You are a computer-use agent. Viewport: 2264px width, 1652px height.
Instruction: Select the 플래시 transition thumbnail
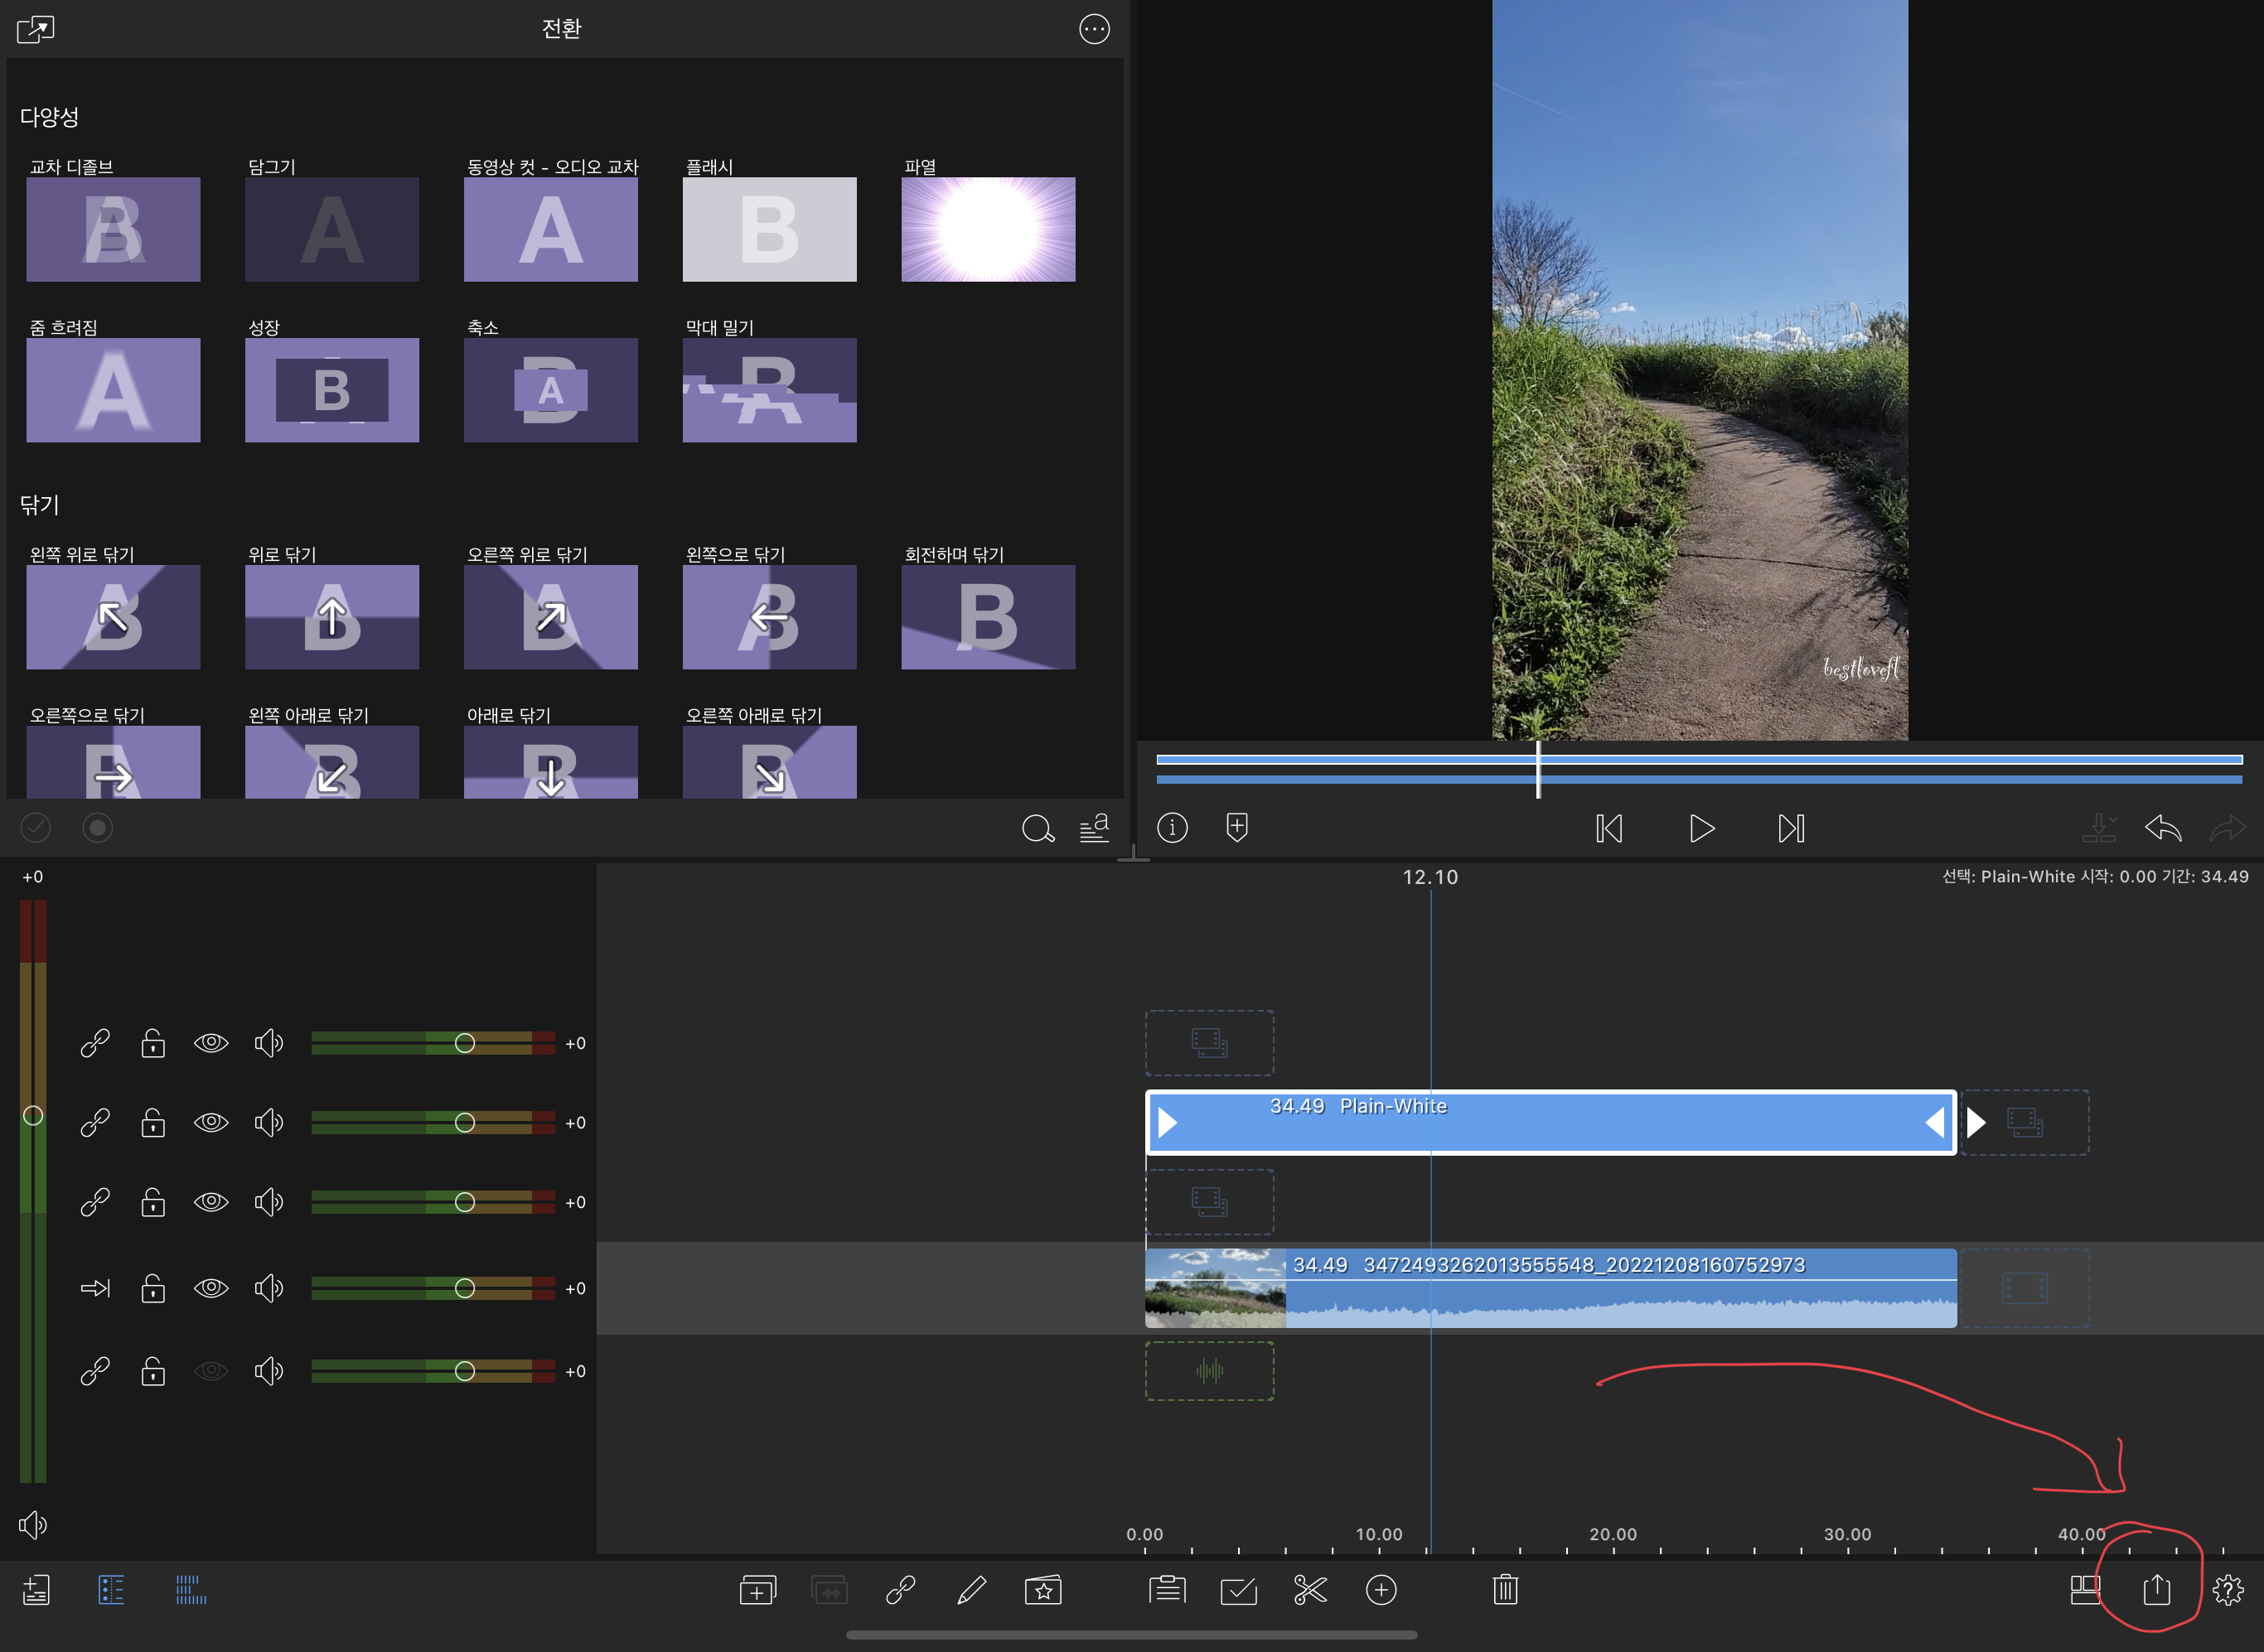point(769,229)
